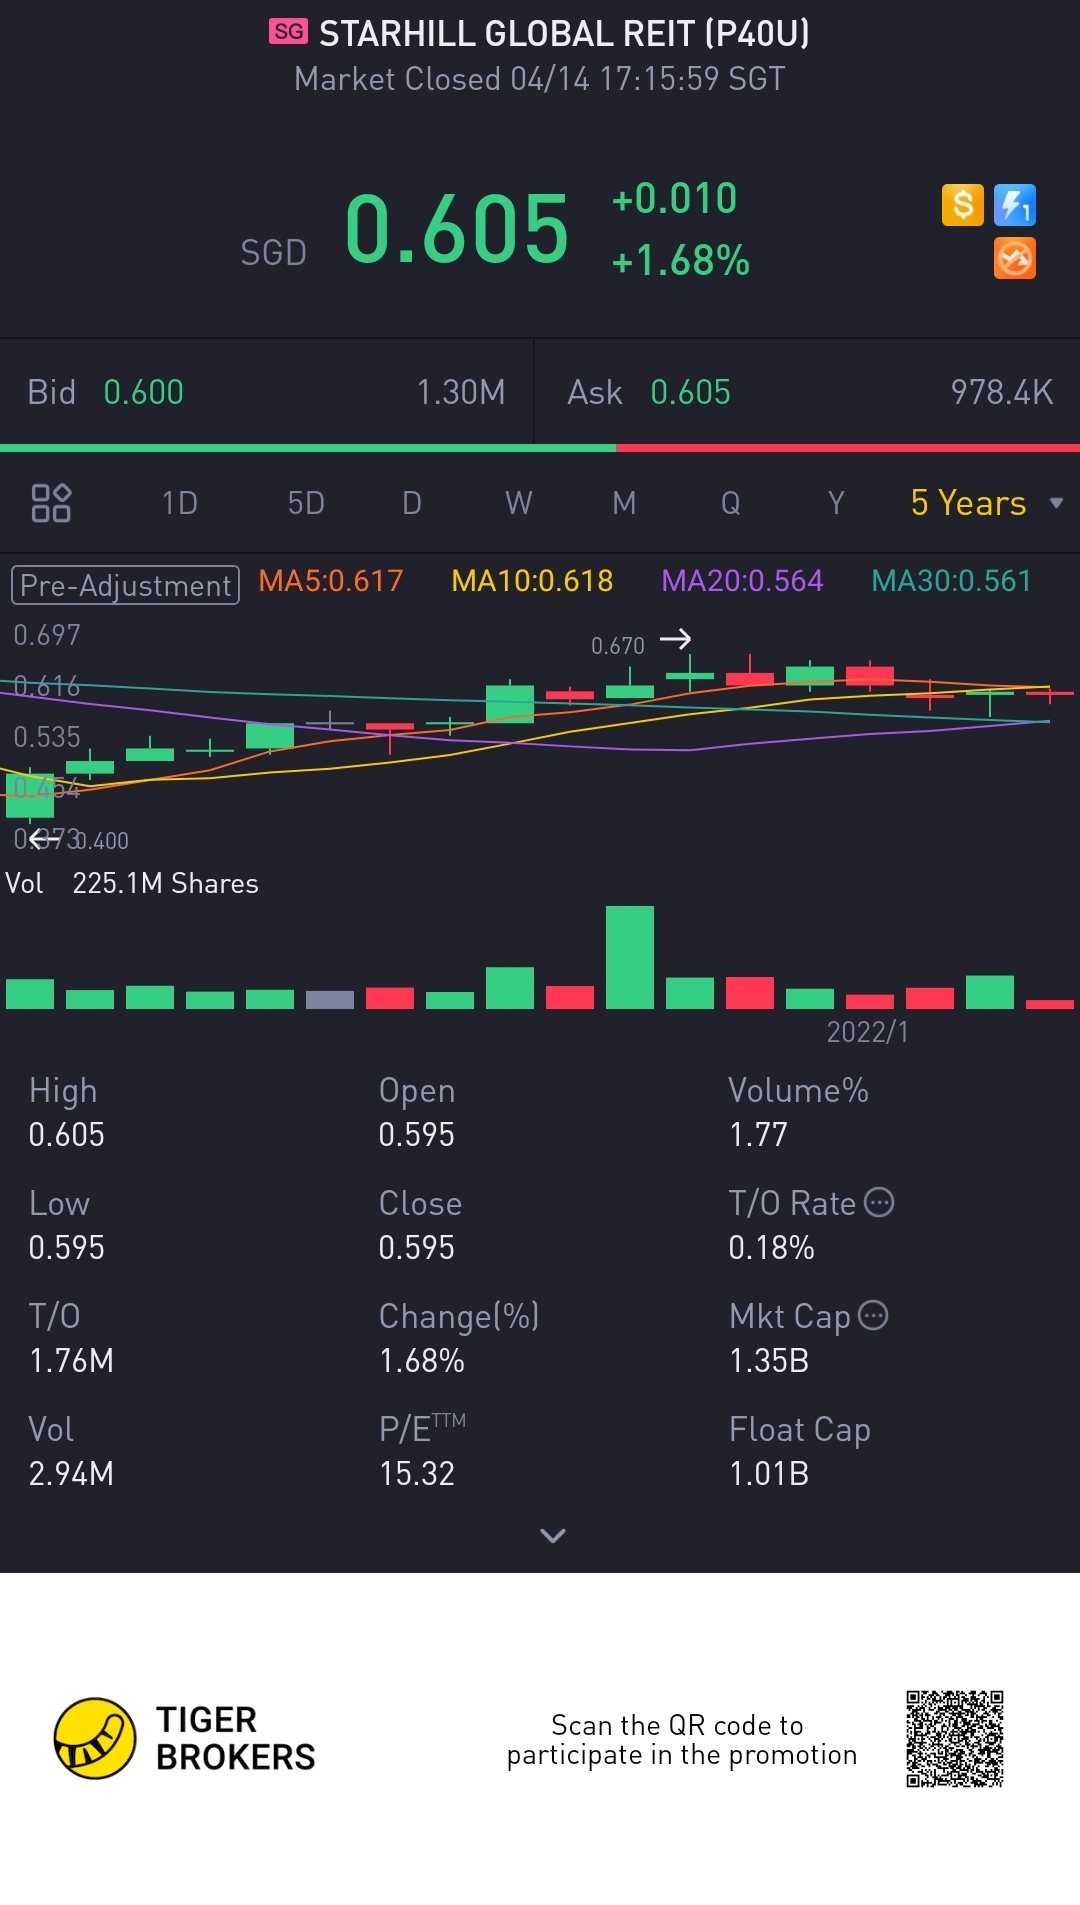Tap the arrow next to 0.670 high marker

tap(676, 639)
